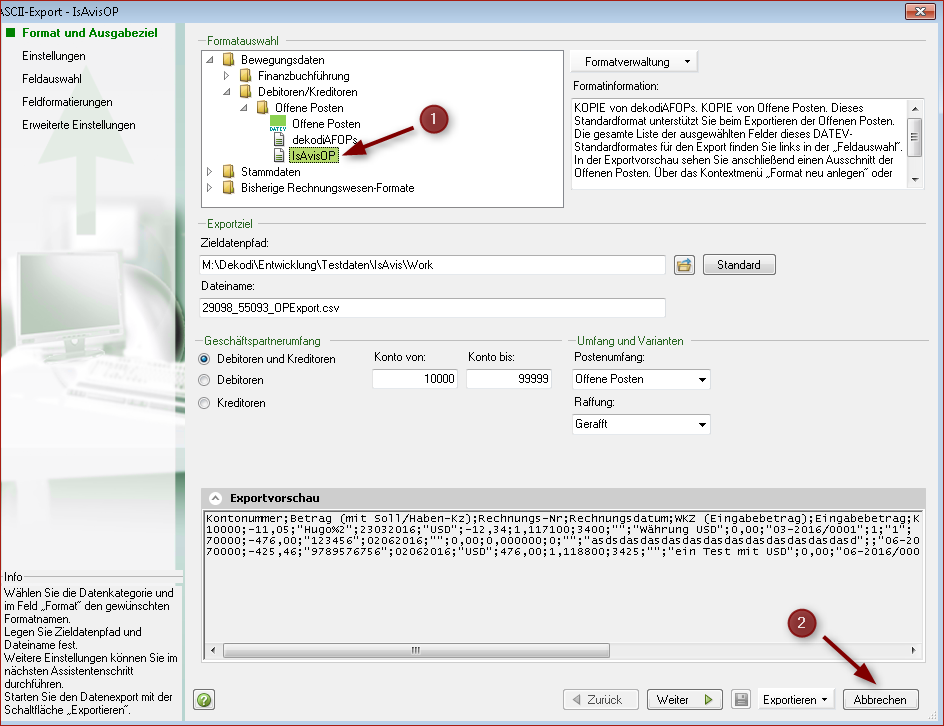Image resolution: width=944 pixels, height=726 pixels.
Task: Select the DATEV Offene Posten format icon
Action: 278,124
